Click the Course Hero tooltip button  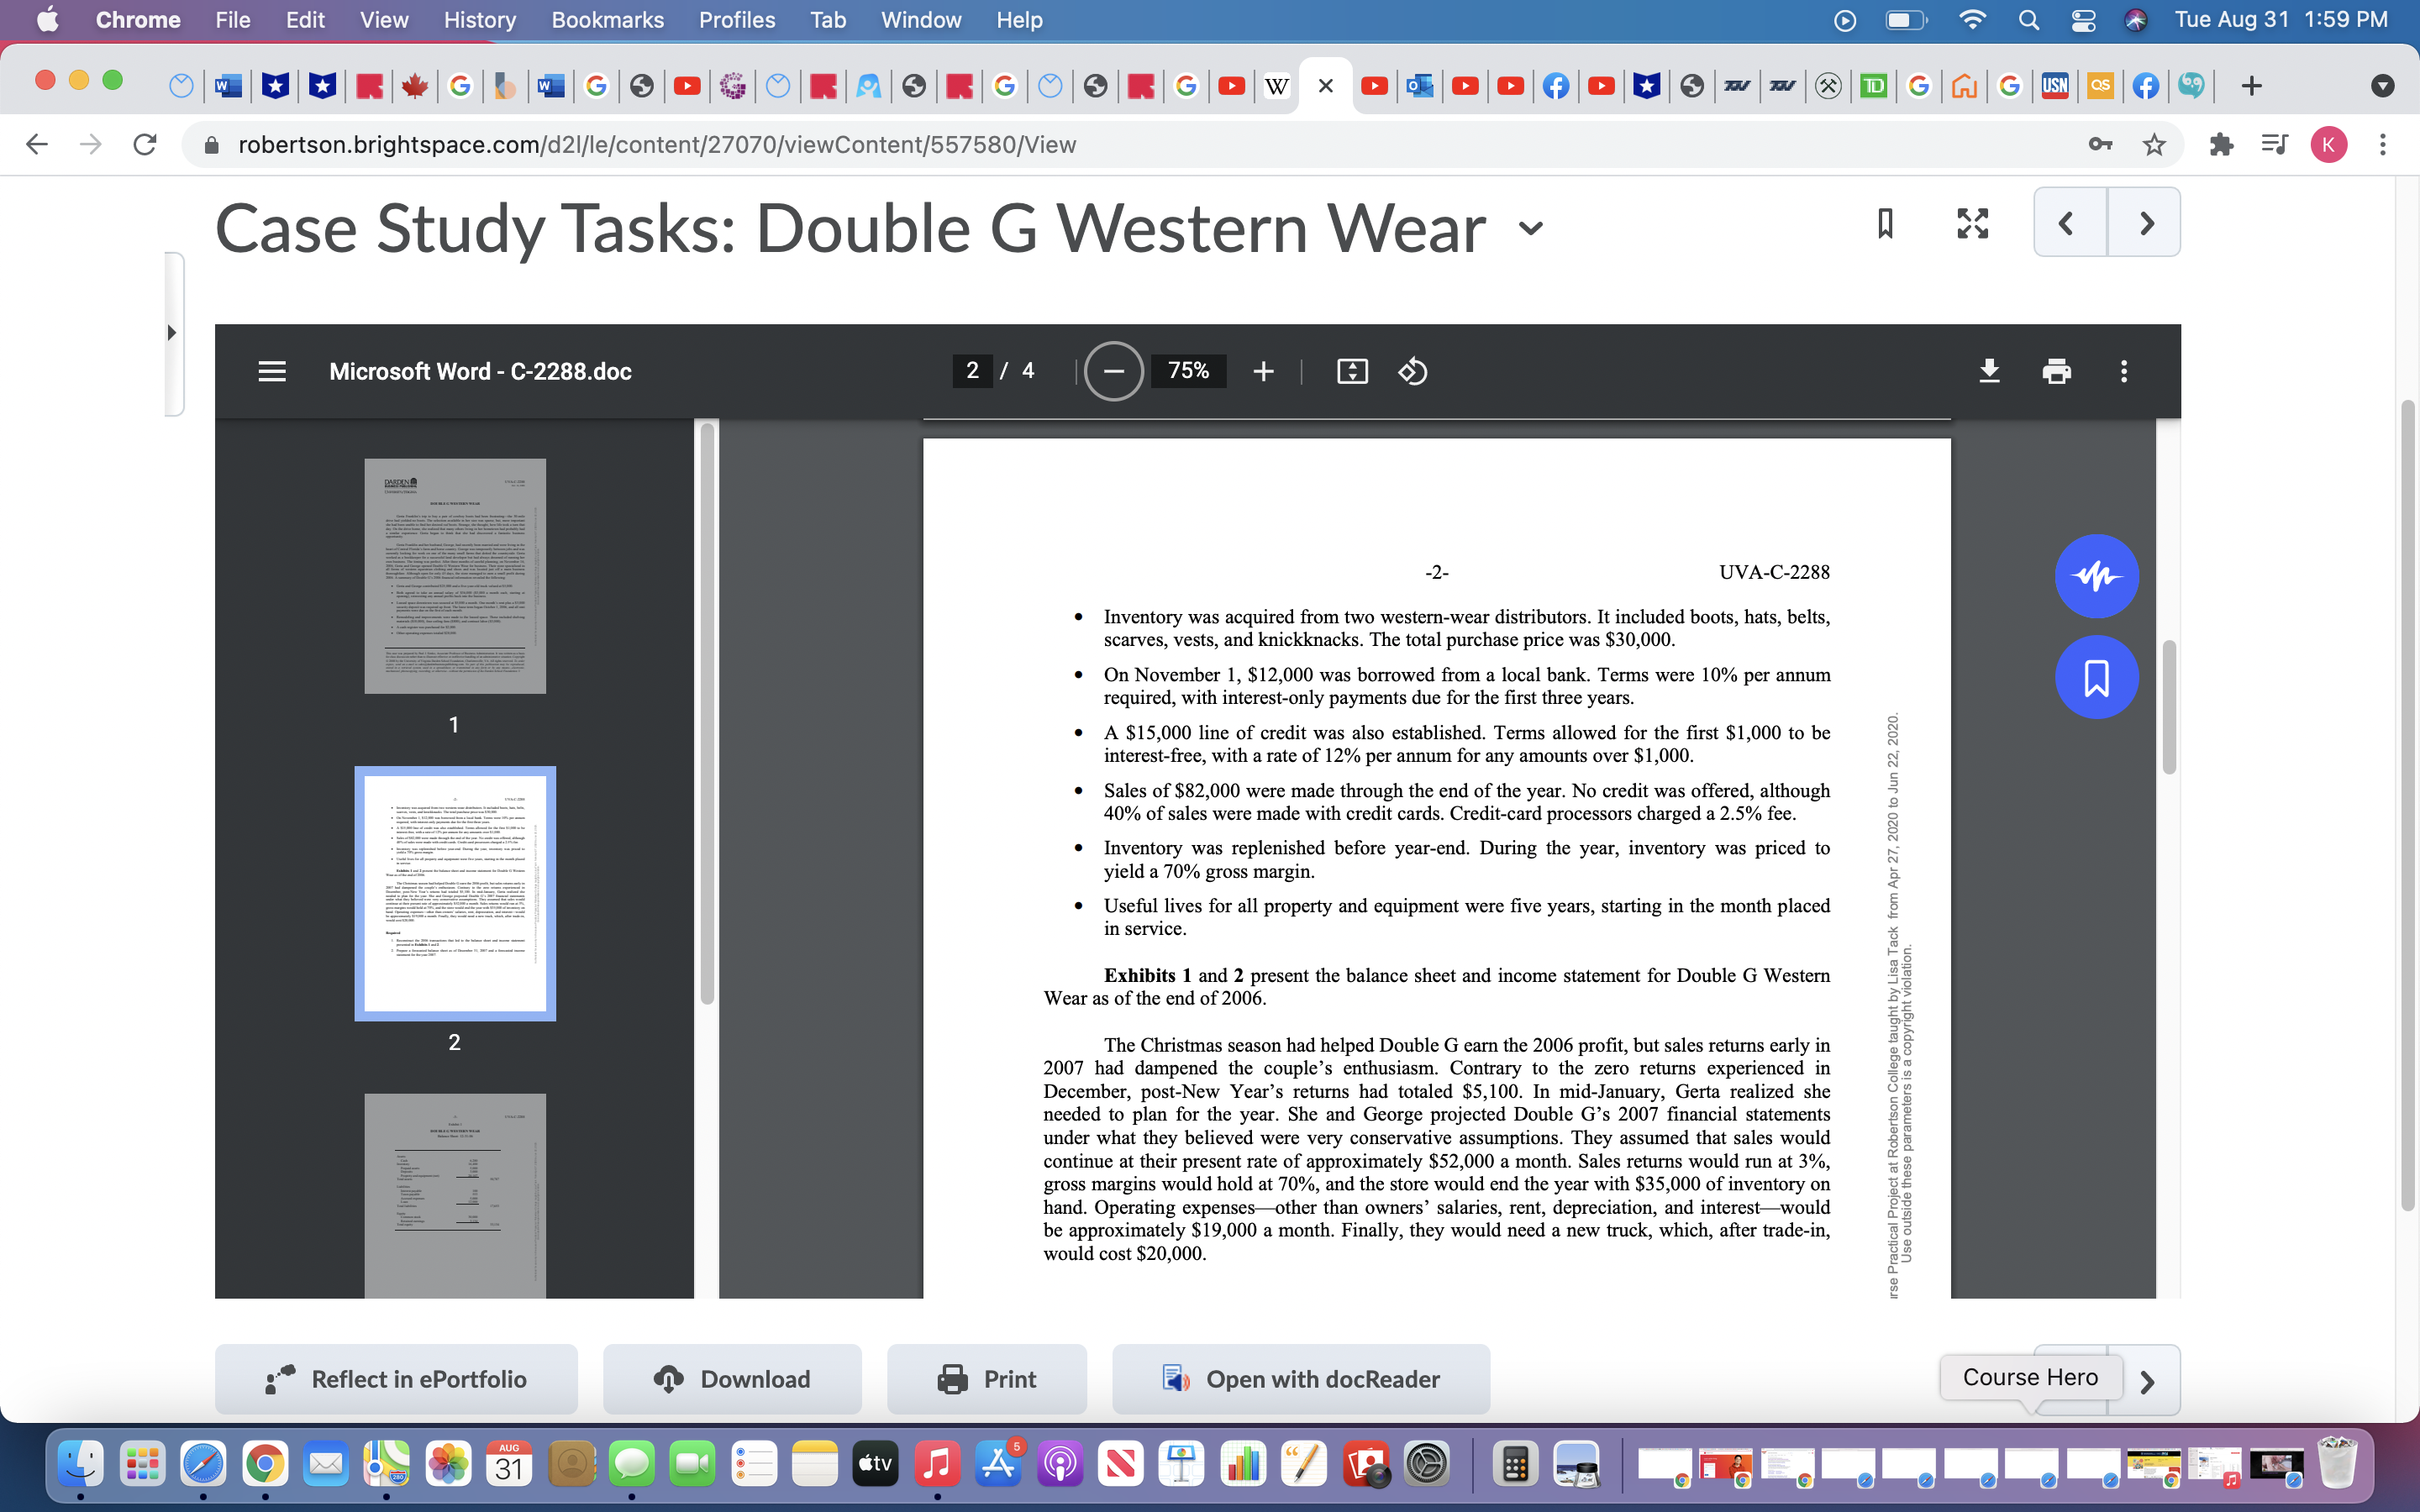pos(2030,1377)
